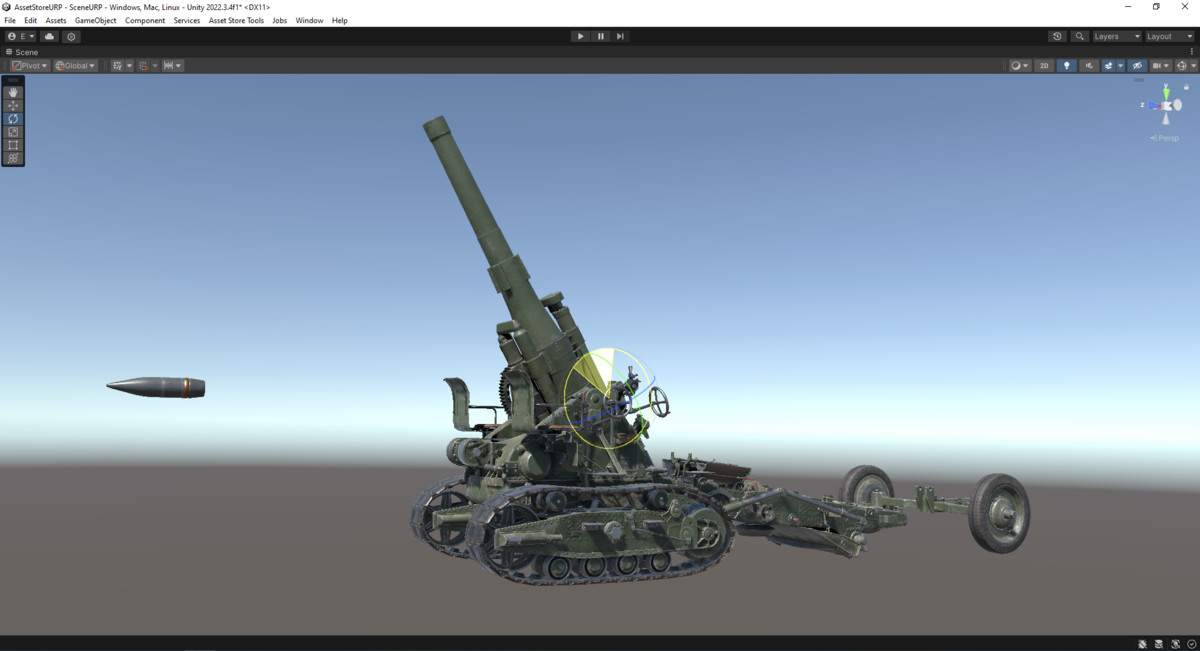Open the undo history panel
The height and width of the screenshot is (651, 1200).
point(1057,36)
